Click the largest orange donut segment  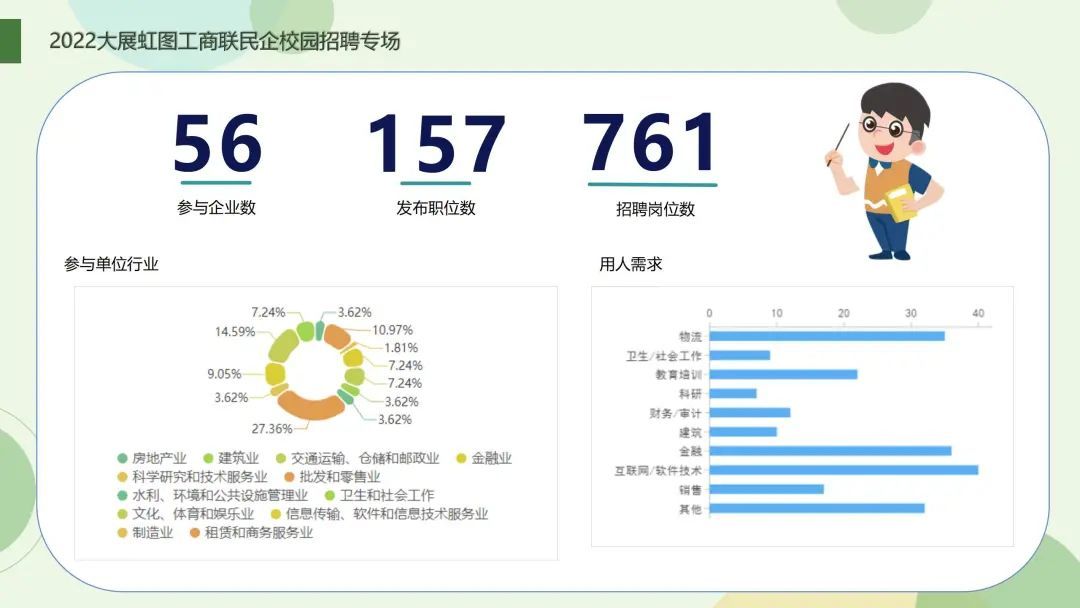311,406
